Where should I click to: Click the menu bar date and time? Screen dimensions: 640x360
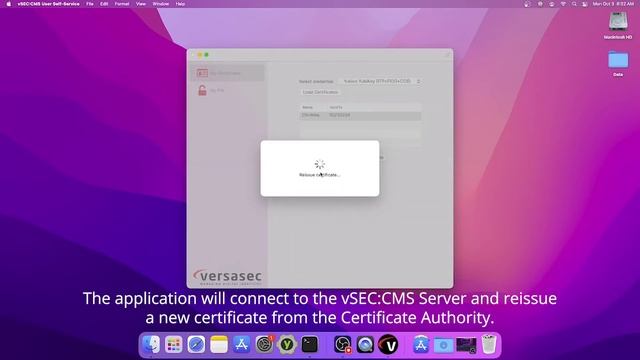613,4
